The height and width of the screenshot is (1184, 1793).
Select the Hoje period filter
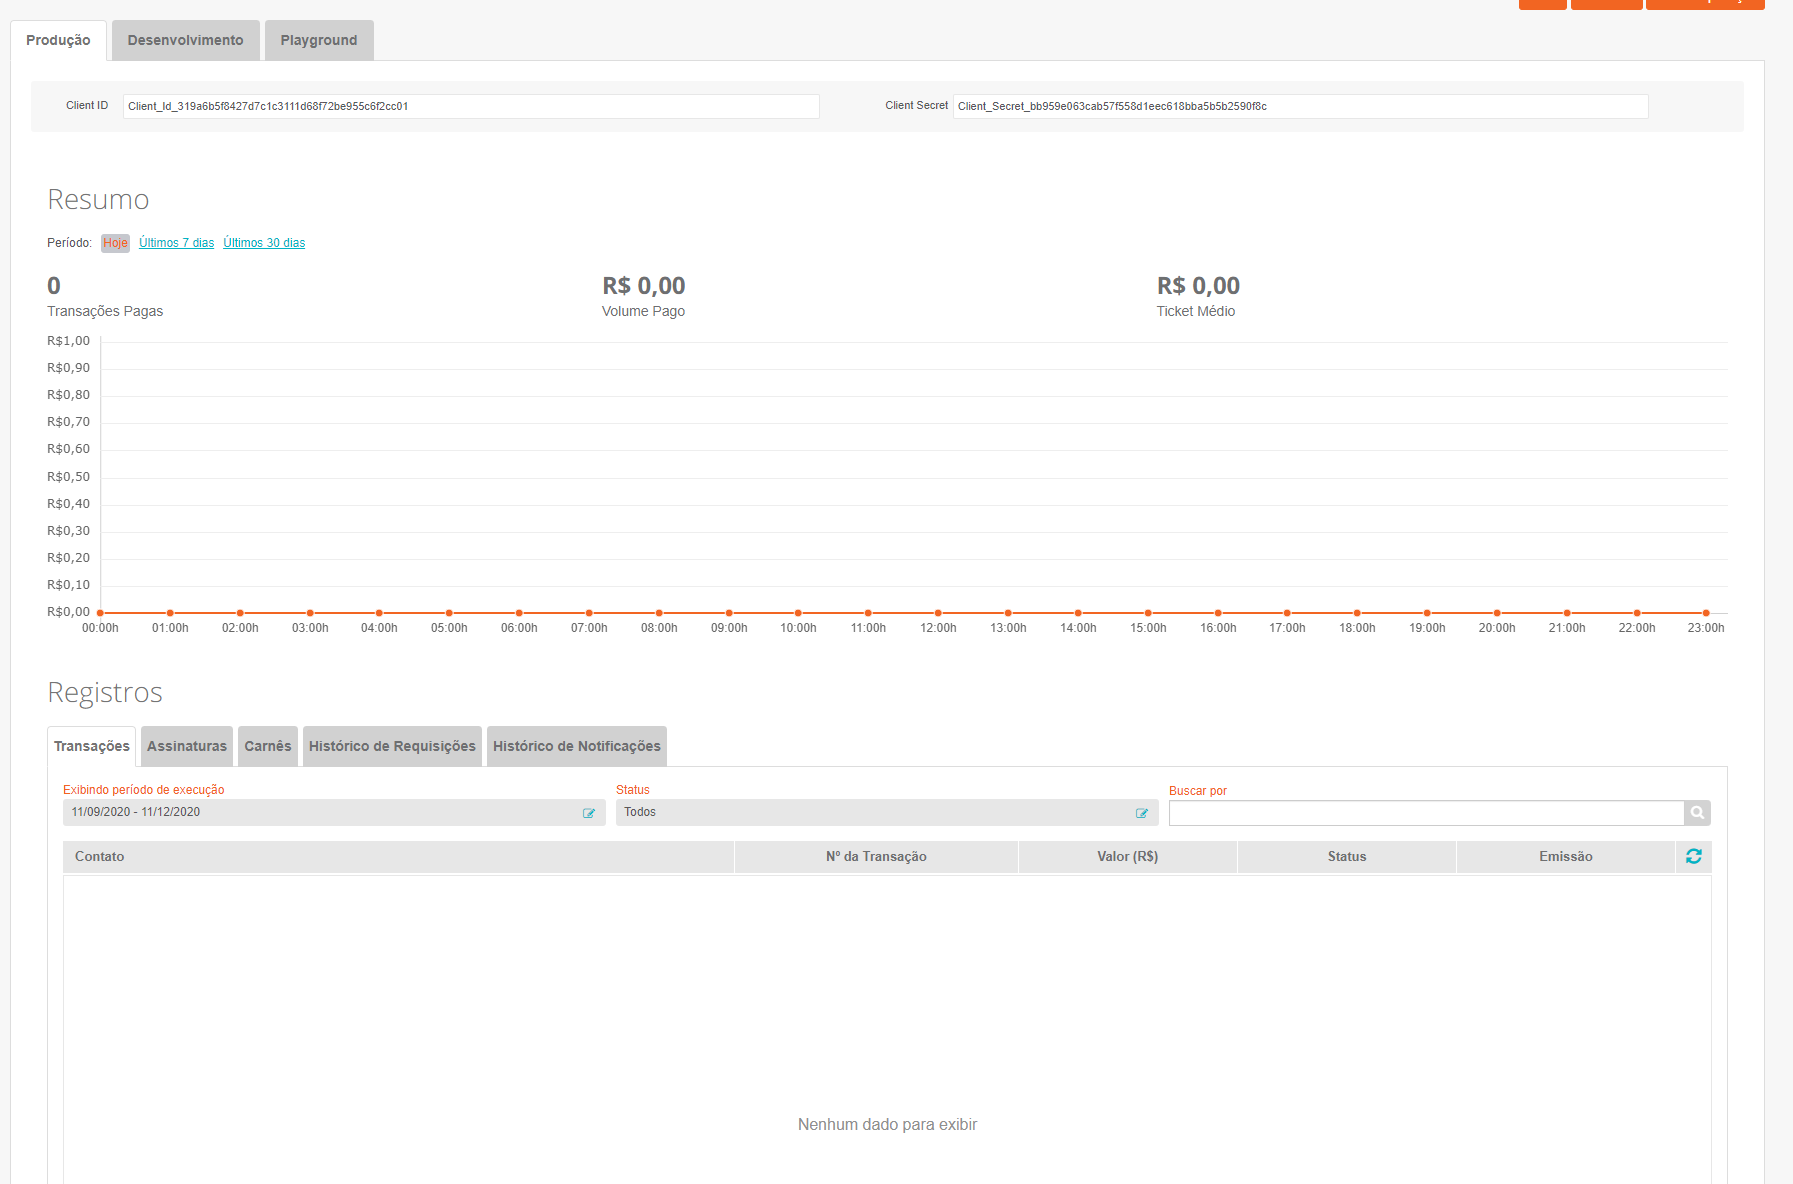(x=115, y=243)
